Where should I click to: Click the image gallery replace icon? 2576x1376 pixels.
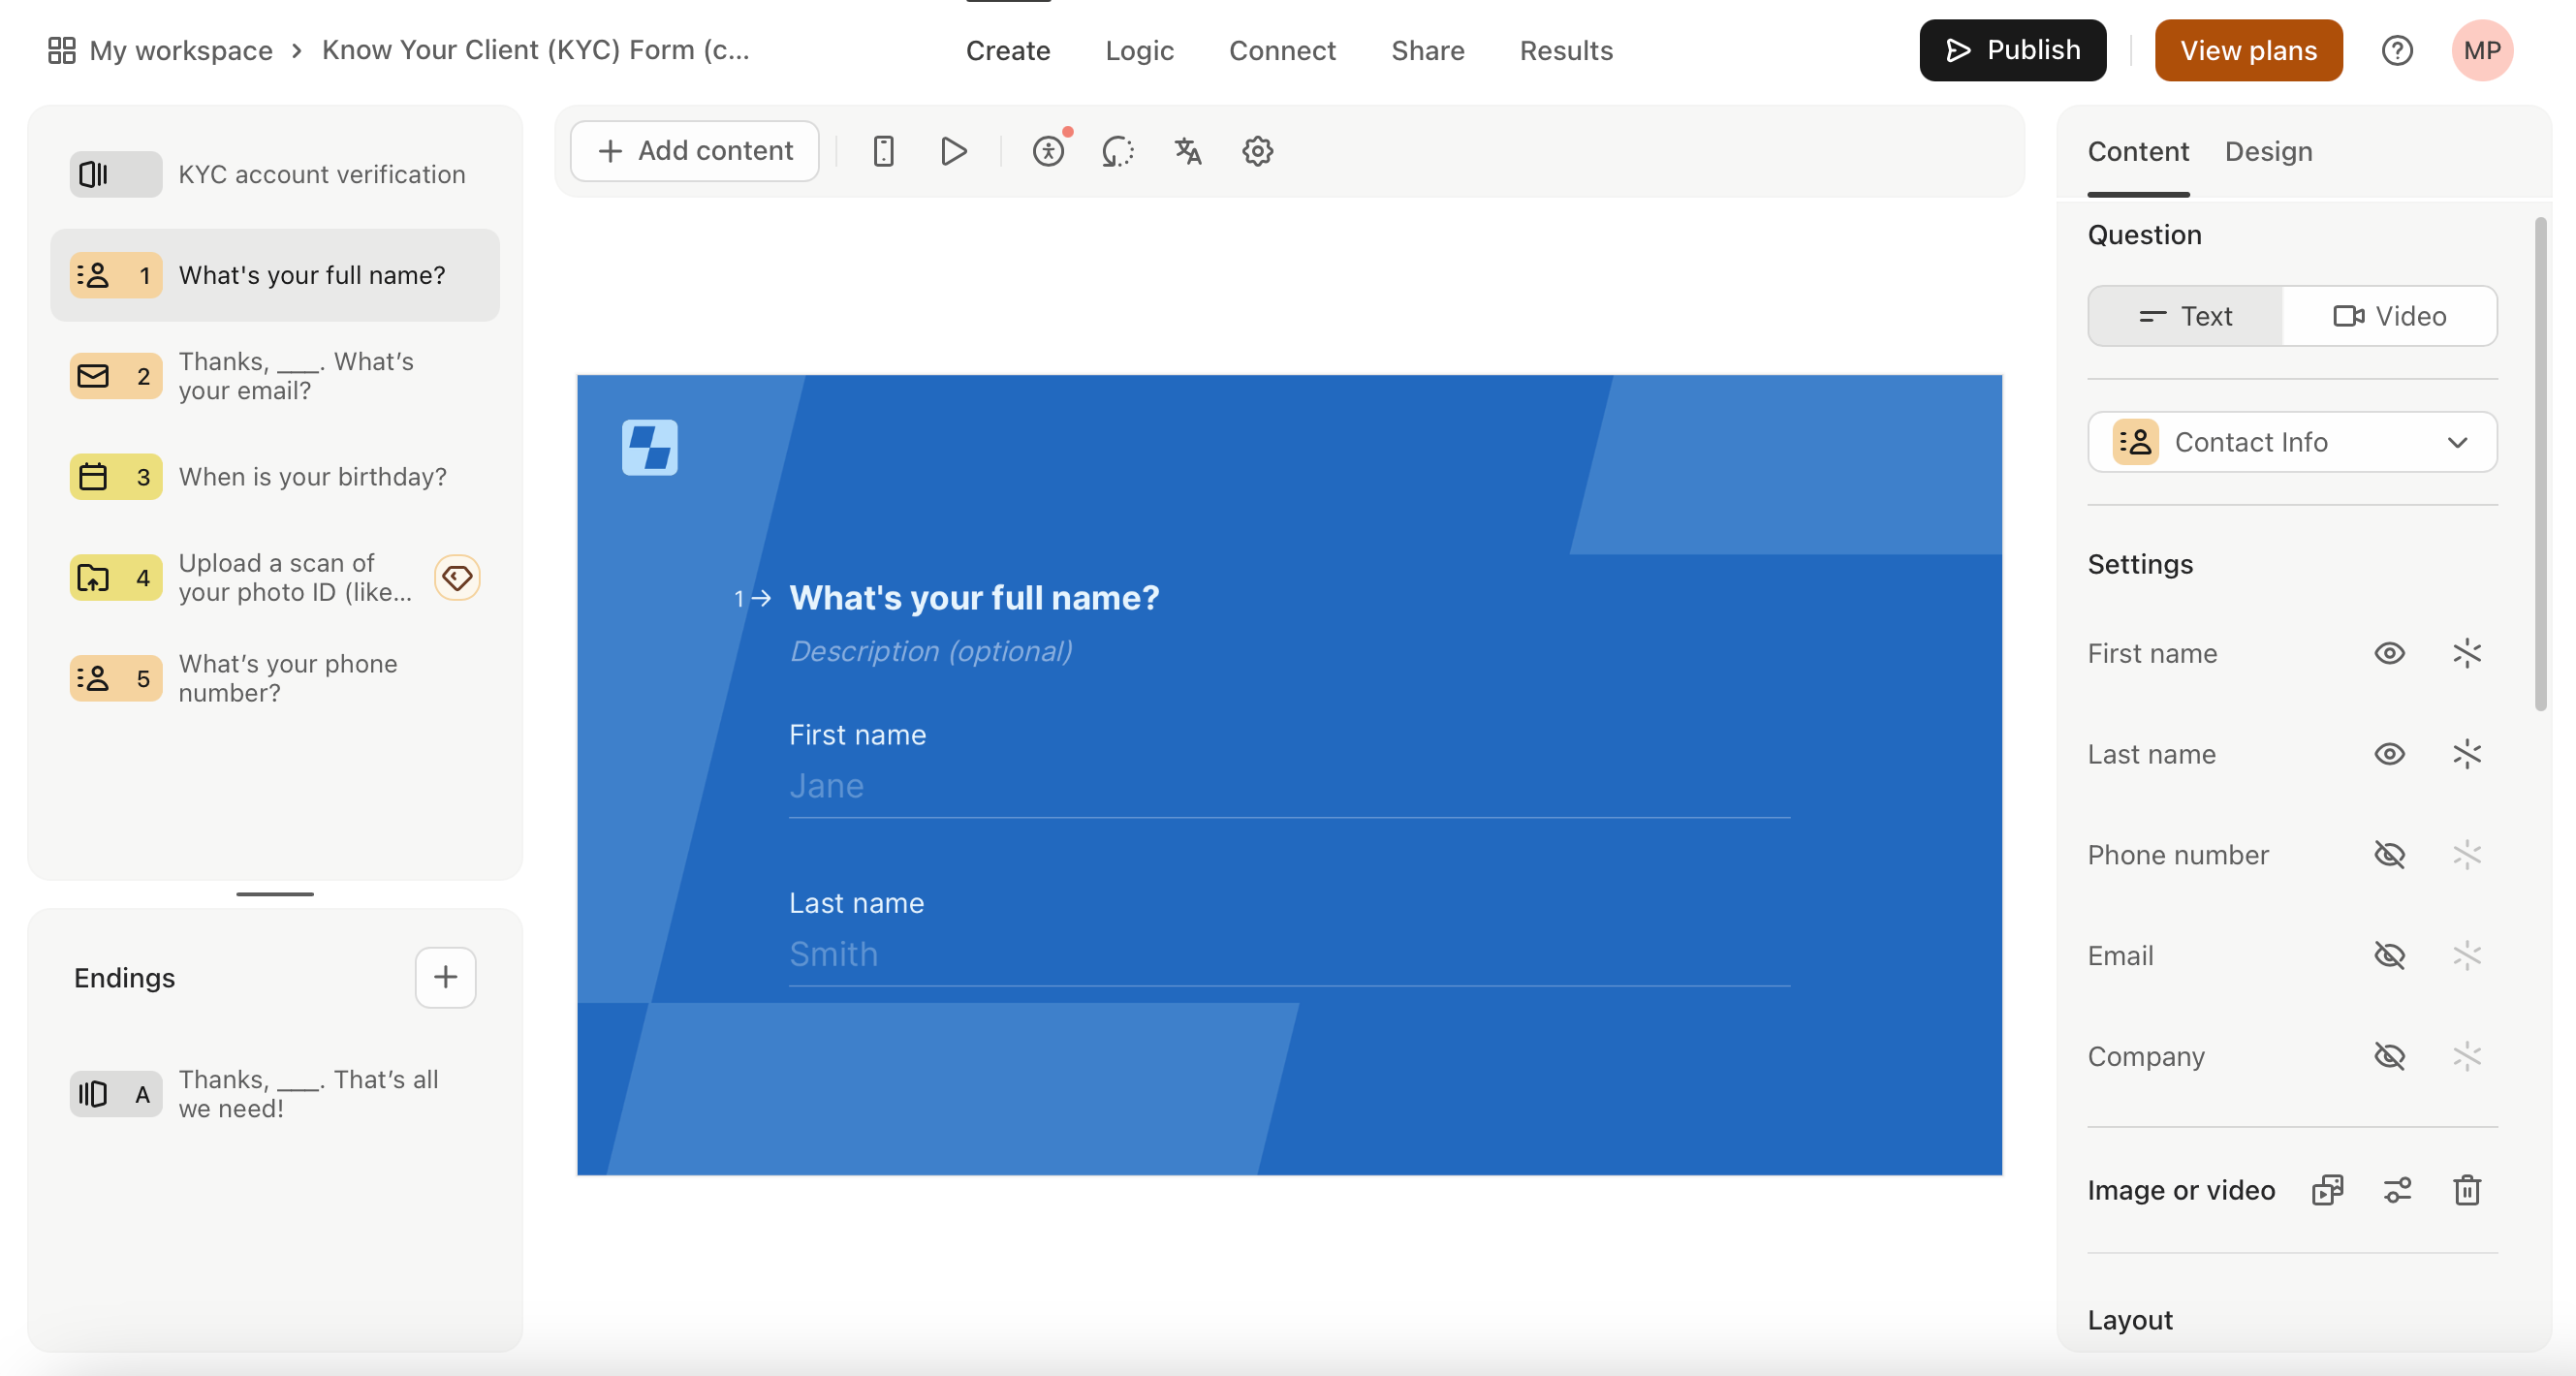[x=2327, y=1190]
